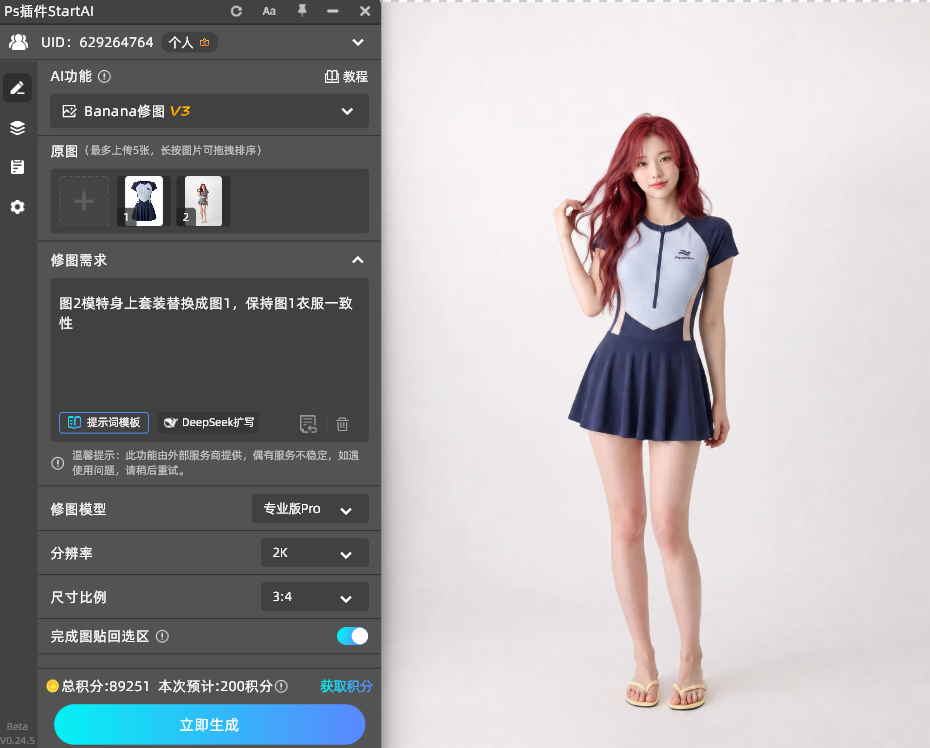930x748 pixels.
Task: Open the Banana修图 V3 function dropdown
Action: click(x=209, y=111)
